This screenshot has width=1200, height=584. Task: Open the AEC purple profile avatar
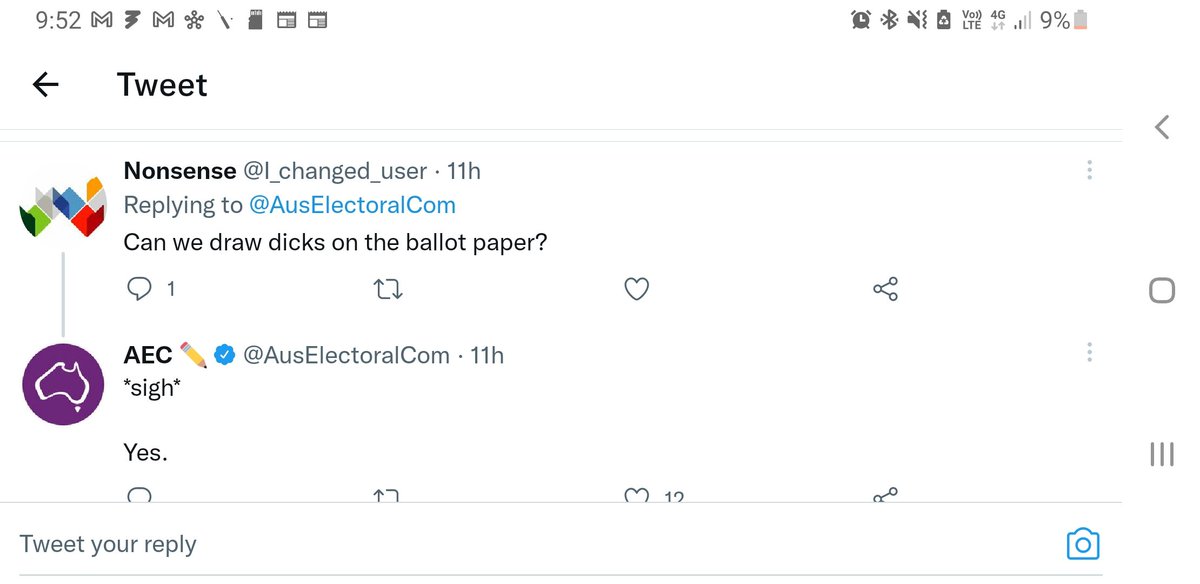(63, 384)
